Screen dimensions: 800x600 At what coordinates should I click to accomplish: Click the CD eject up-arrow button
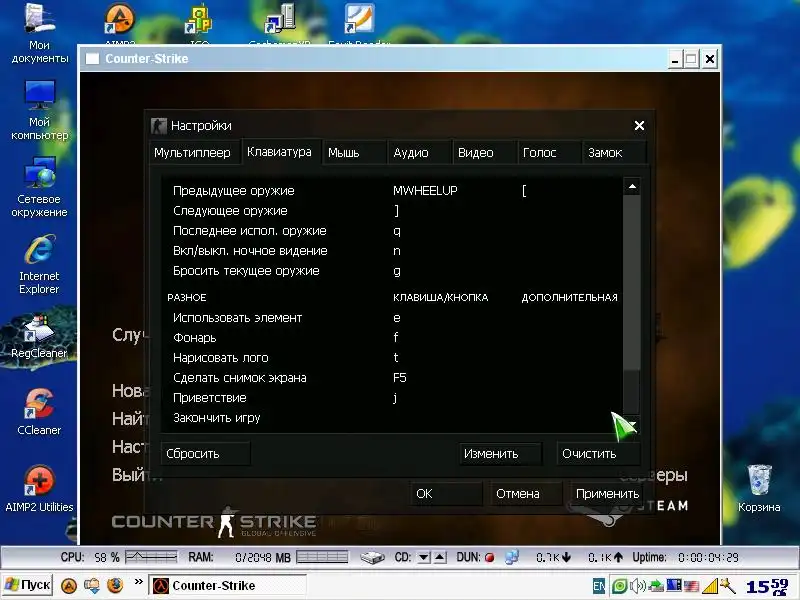pyautogui.click(x=440, y=557)
